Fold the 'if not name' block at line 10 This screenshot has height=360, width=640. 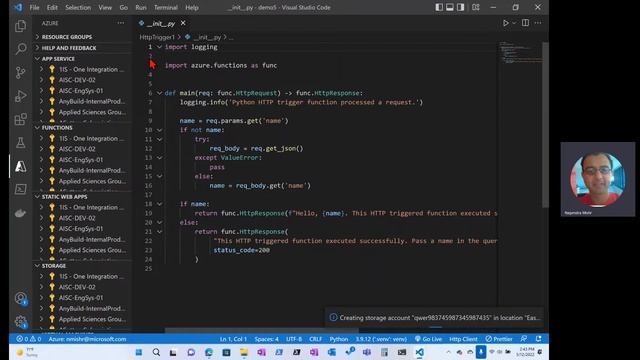pos(159,130)
